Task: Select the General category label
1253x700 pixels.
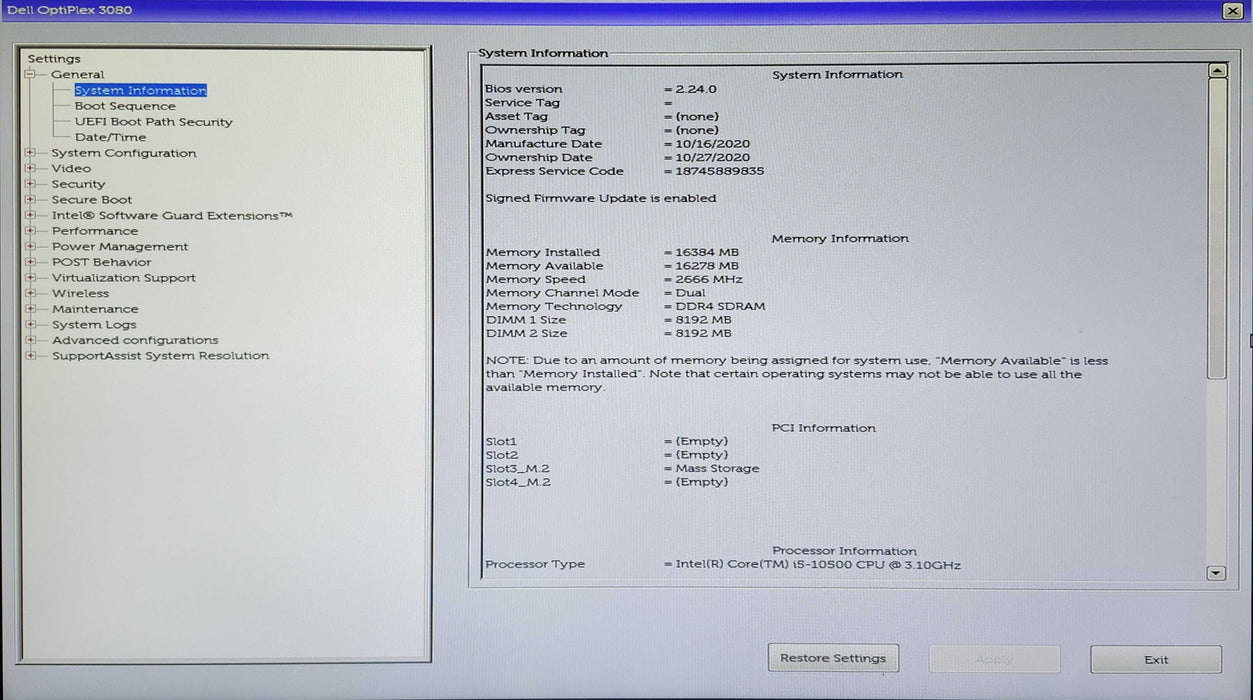Action: 77,74
